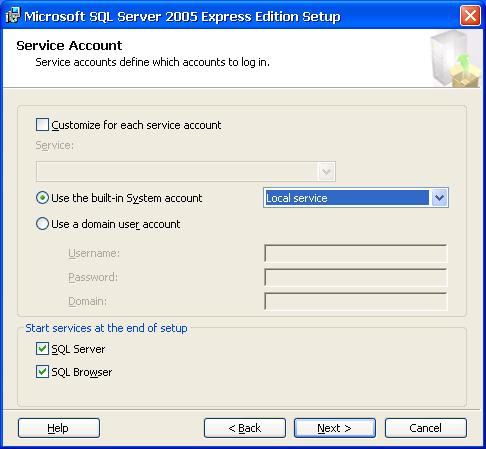Proceed with the Next button

click(x=335, y=428)
